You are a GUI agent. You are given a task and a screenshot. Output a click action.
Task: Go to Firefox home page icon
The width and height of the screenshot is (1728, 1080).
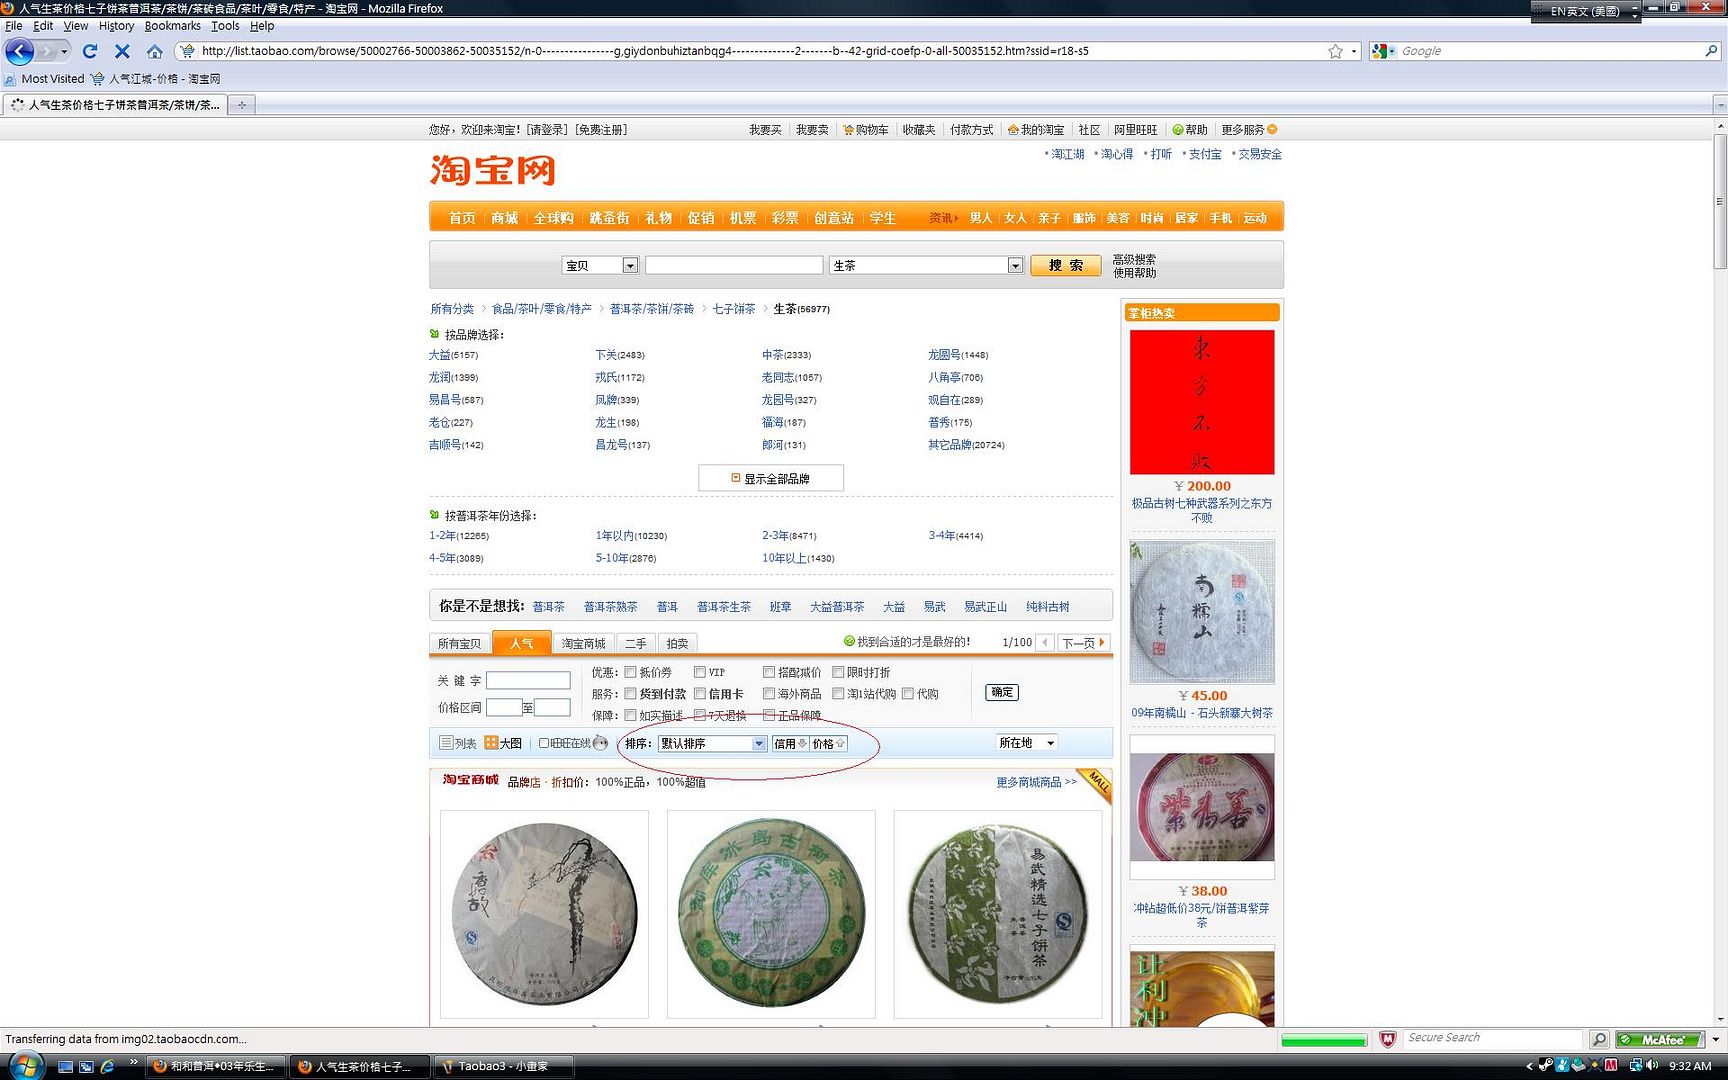(x=154, y=51)
